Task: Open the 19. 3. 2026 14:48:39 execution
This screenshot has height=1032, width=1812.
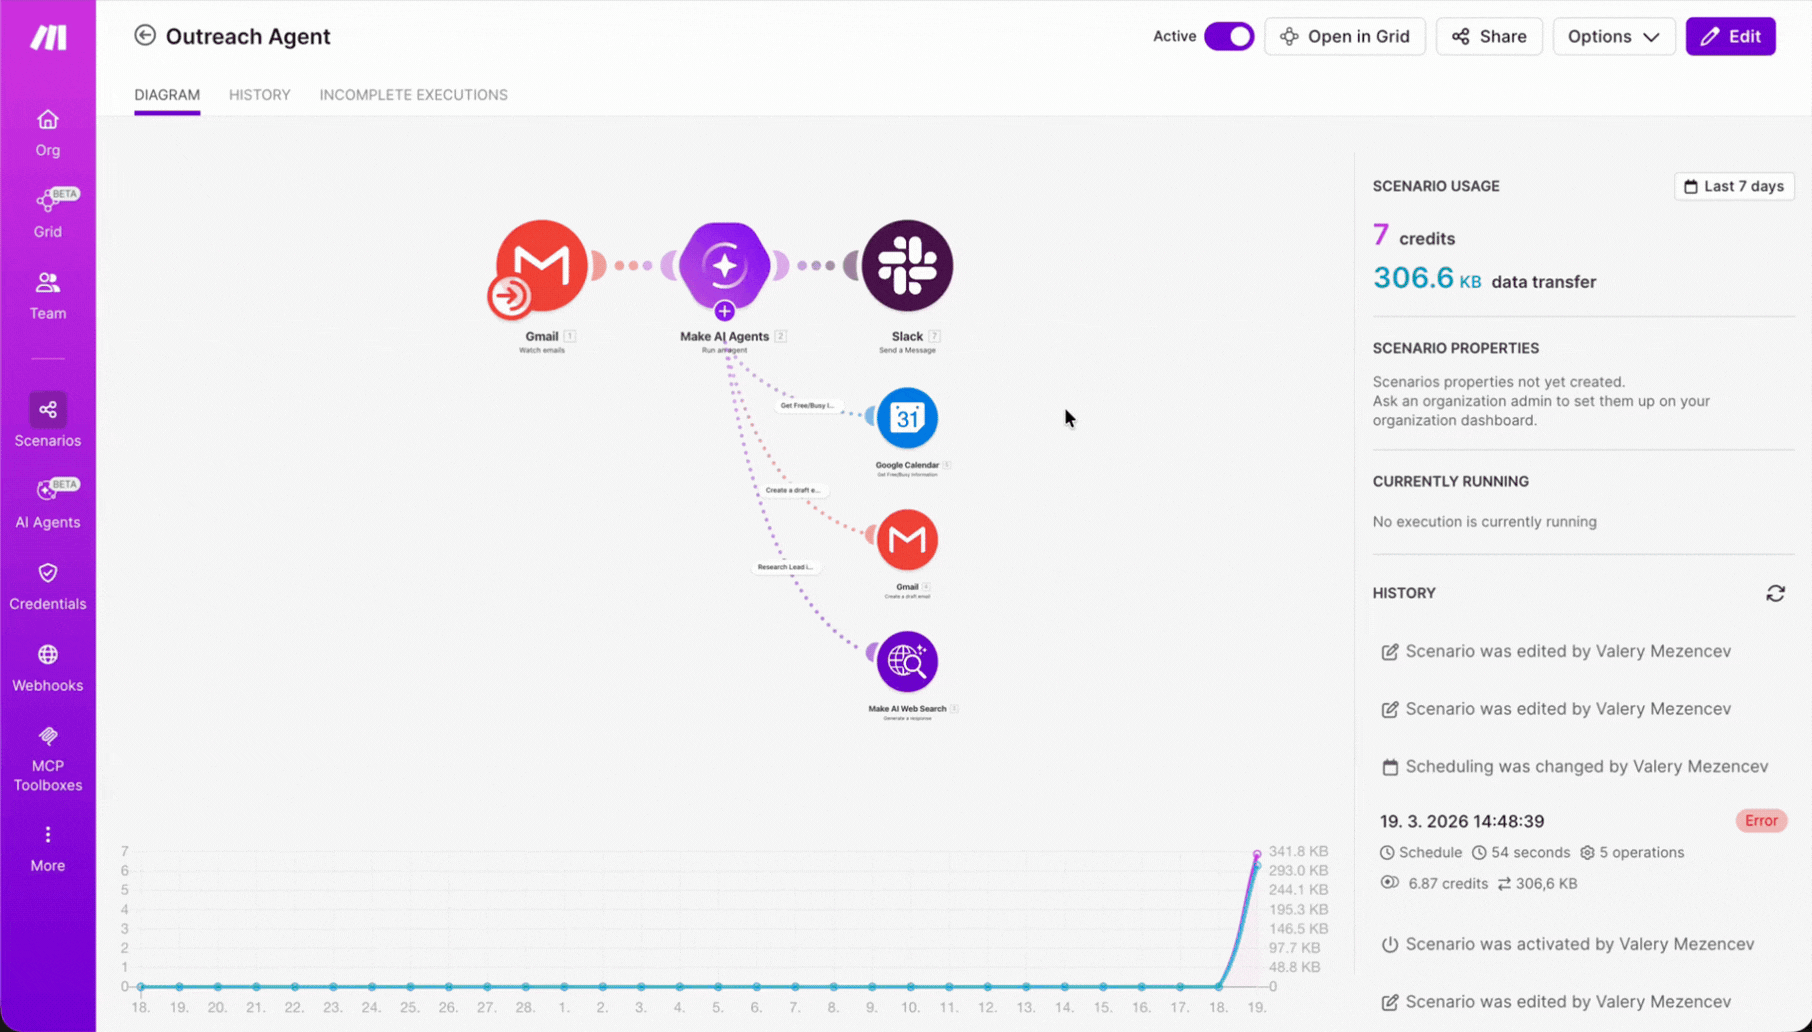Action: (1462, 821)
